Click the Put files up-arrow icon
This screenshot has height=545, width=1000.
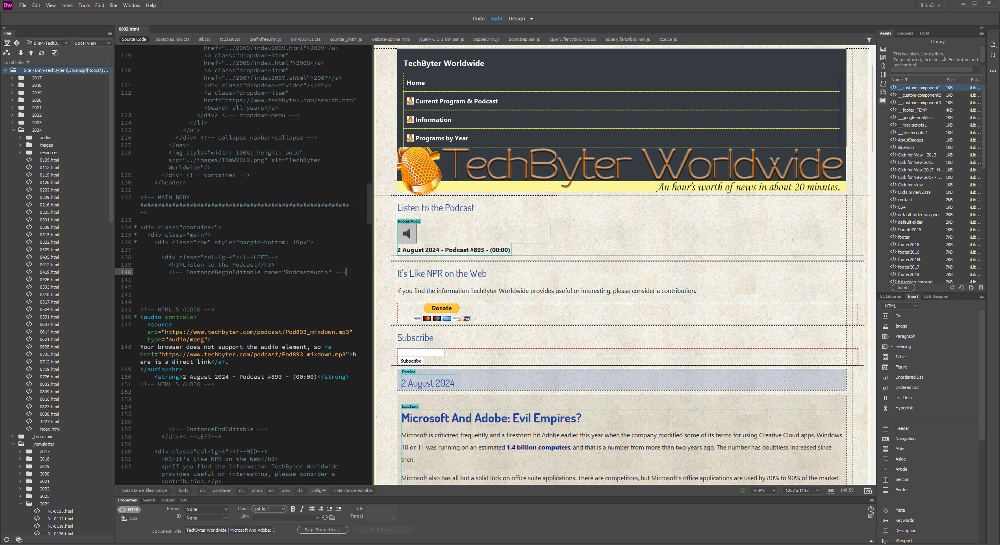point(31,53)
